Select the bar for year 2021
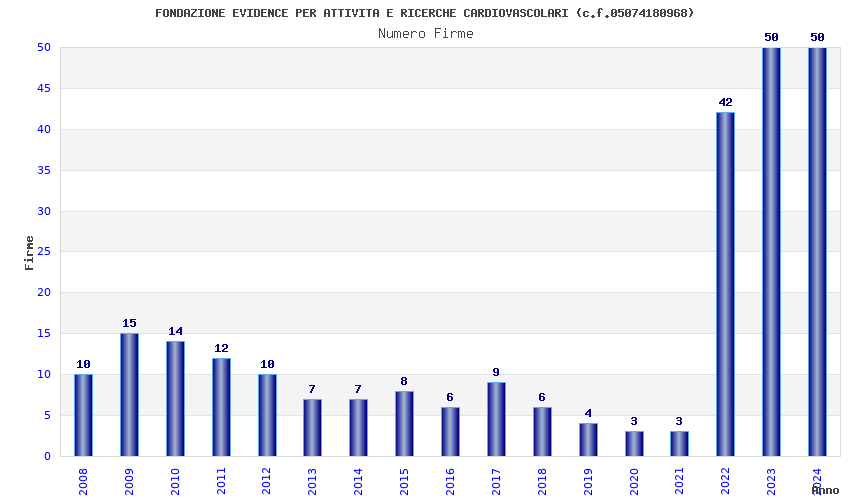The width and height of the screenshot is (850, 500). 679,444
